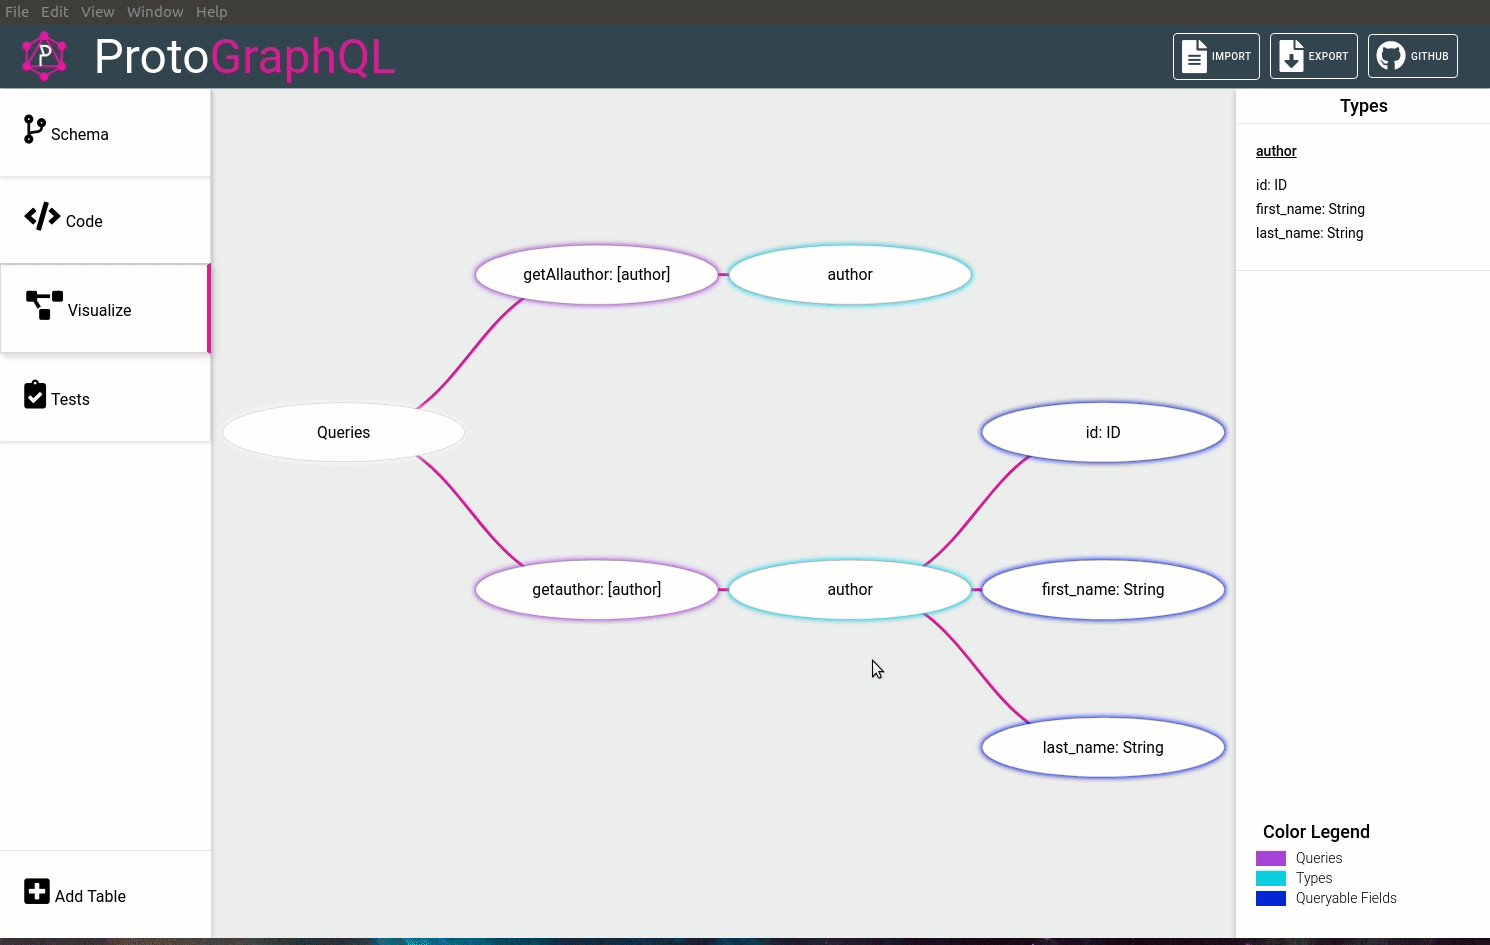Click the author type link in Types panel
The height and width of the screenshot is (945, 1490).
(x=1276, y=151)
